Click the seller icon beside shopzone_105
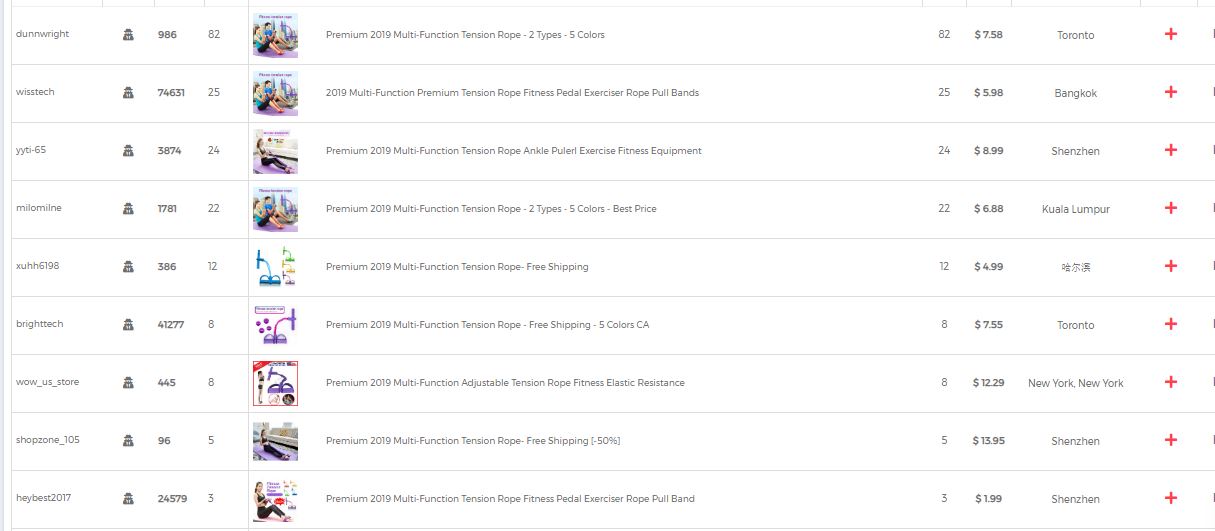Image resolution: width=1215 pixels, height=531 pixels. [x=128, y=441]
